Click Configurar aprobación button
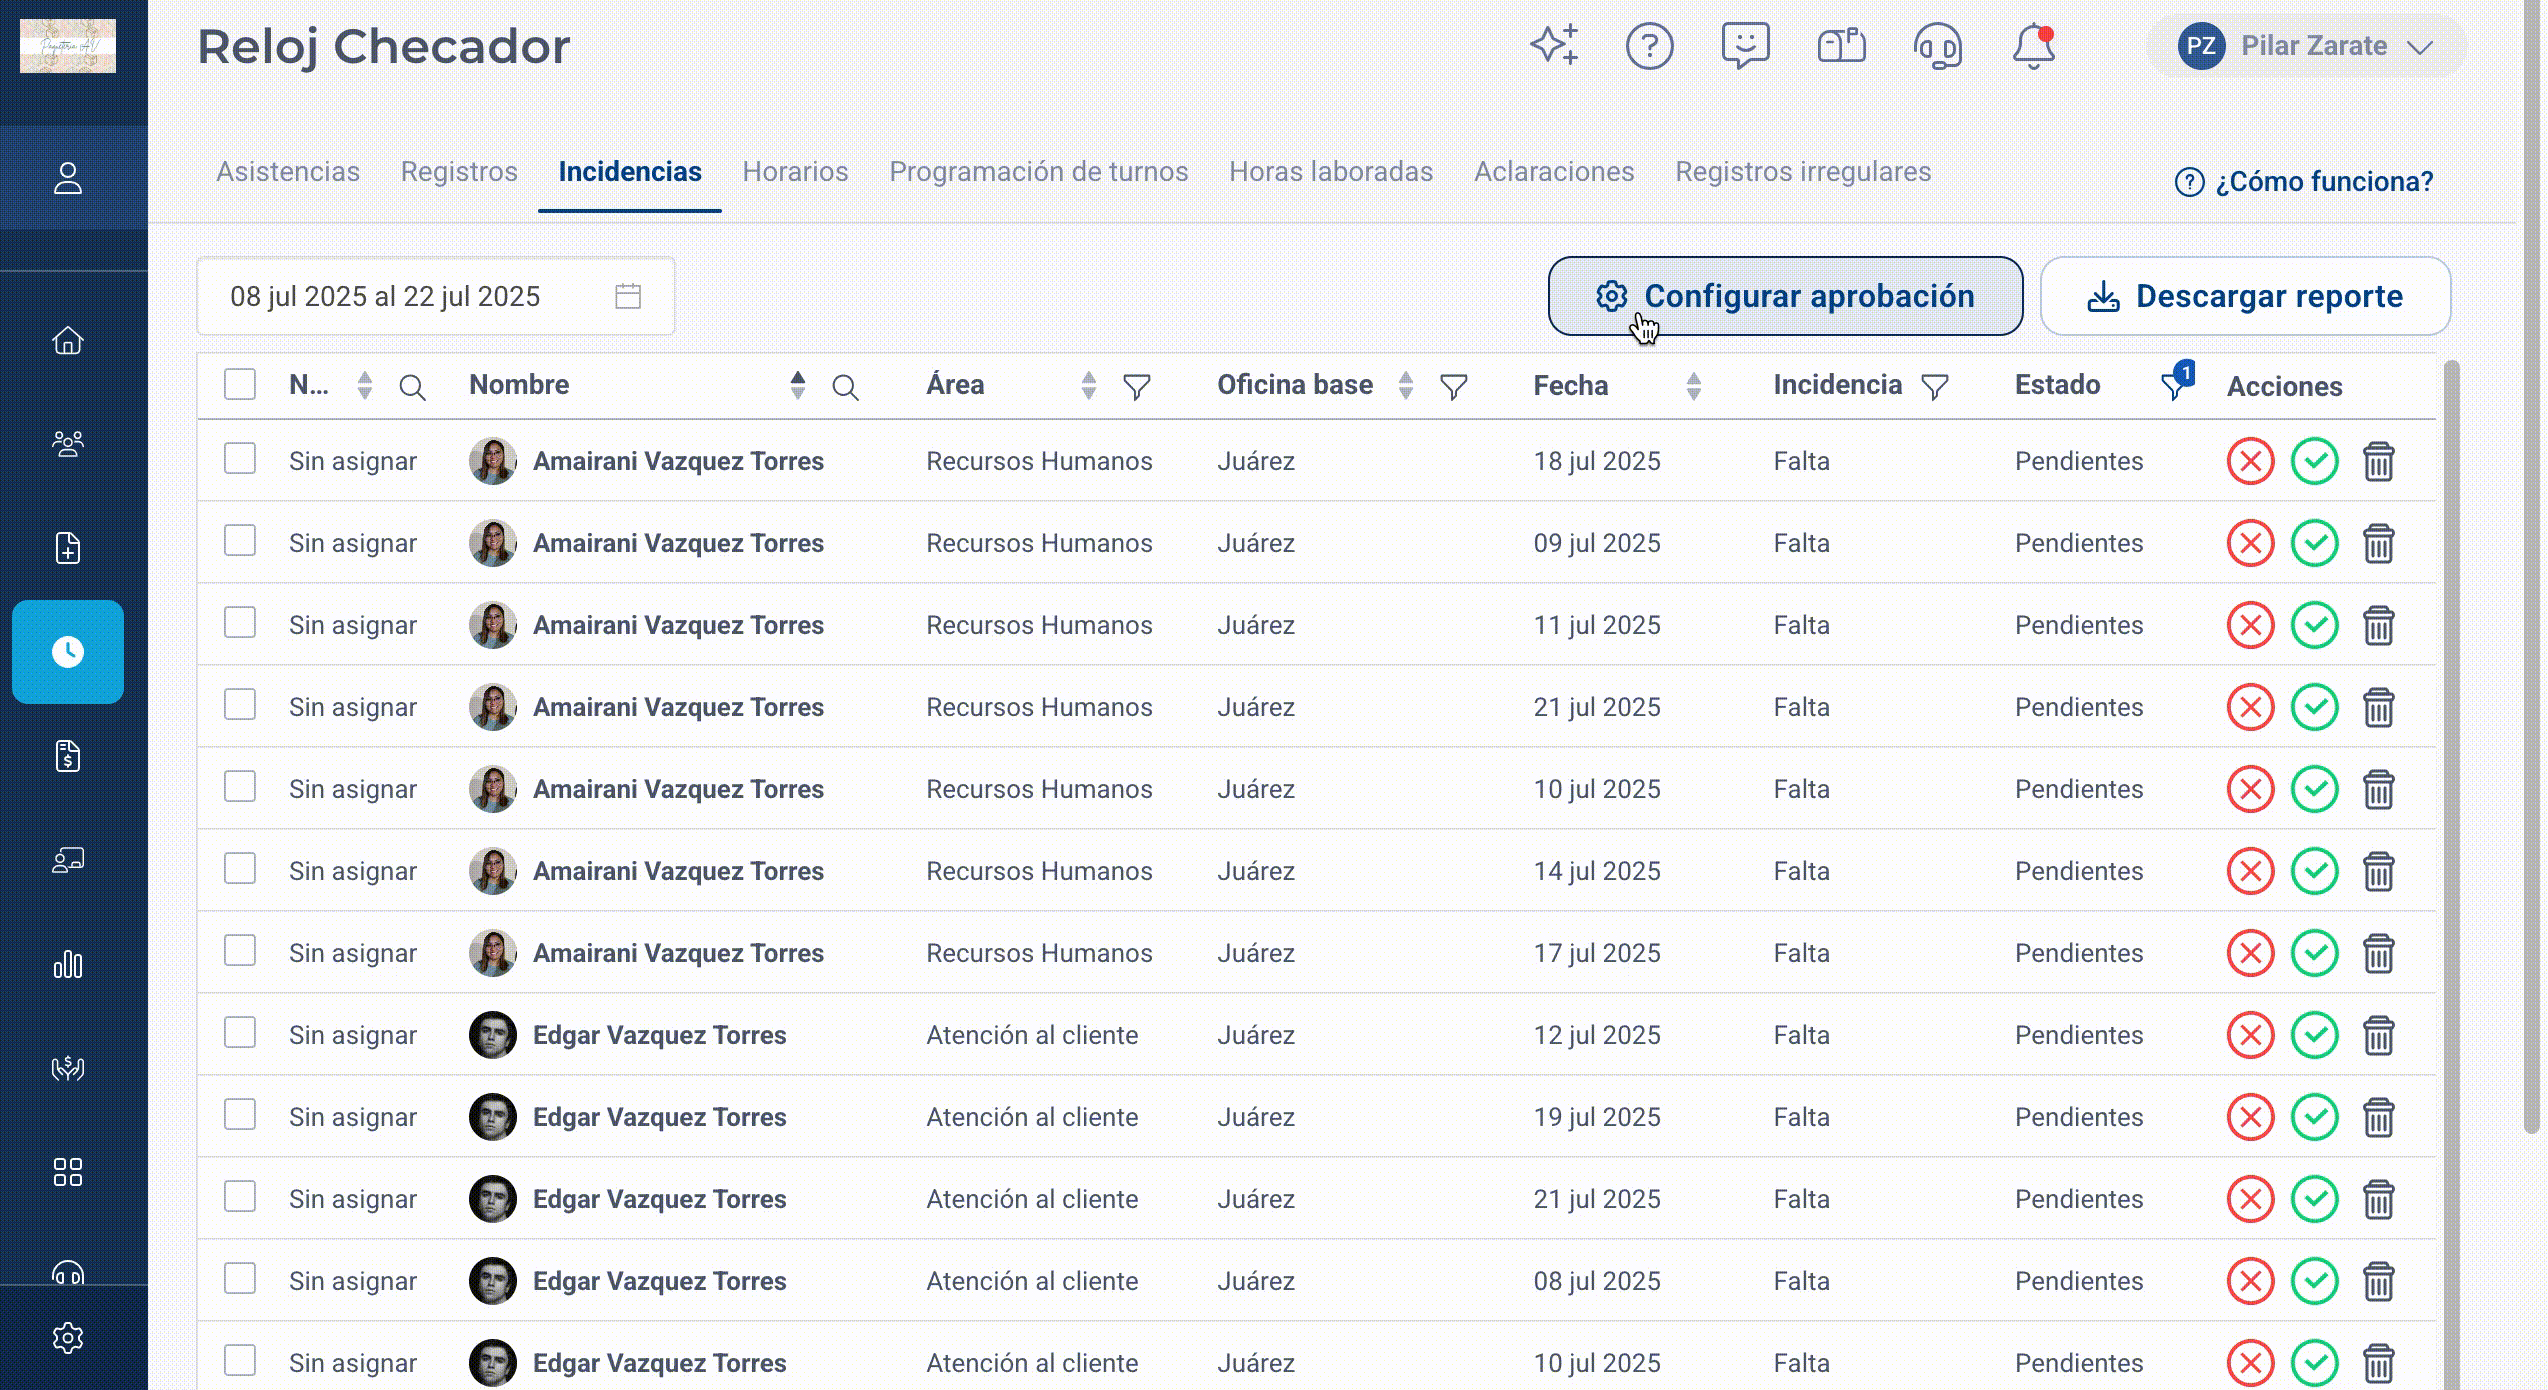This screenshot has height=1390, width=2548. (x=1785, y=296)
